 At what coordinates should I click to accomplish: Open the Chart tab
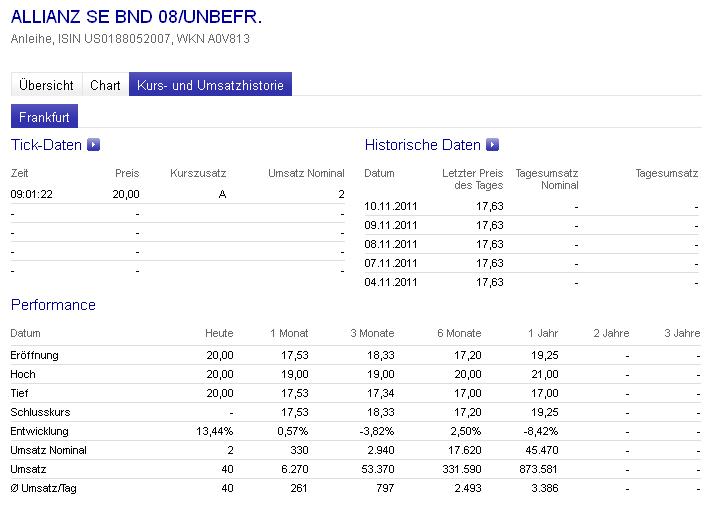point(105,85)
